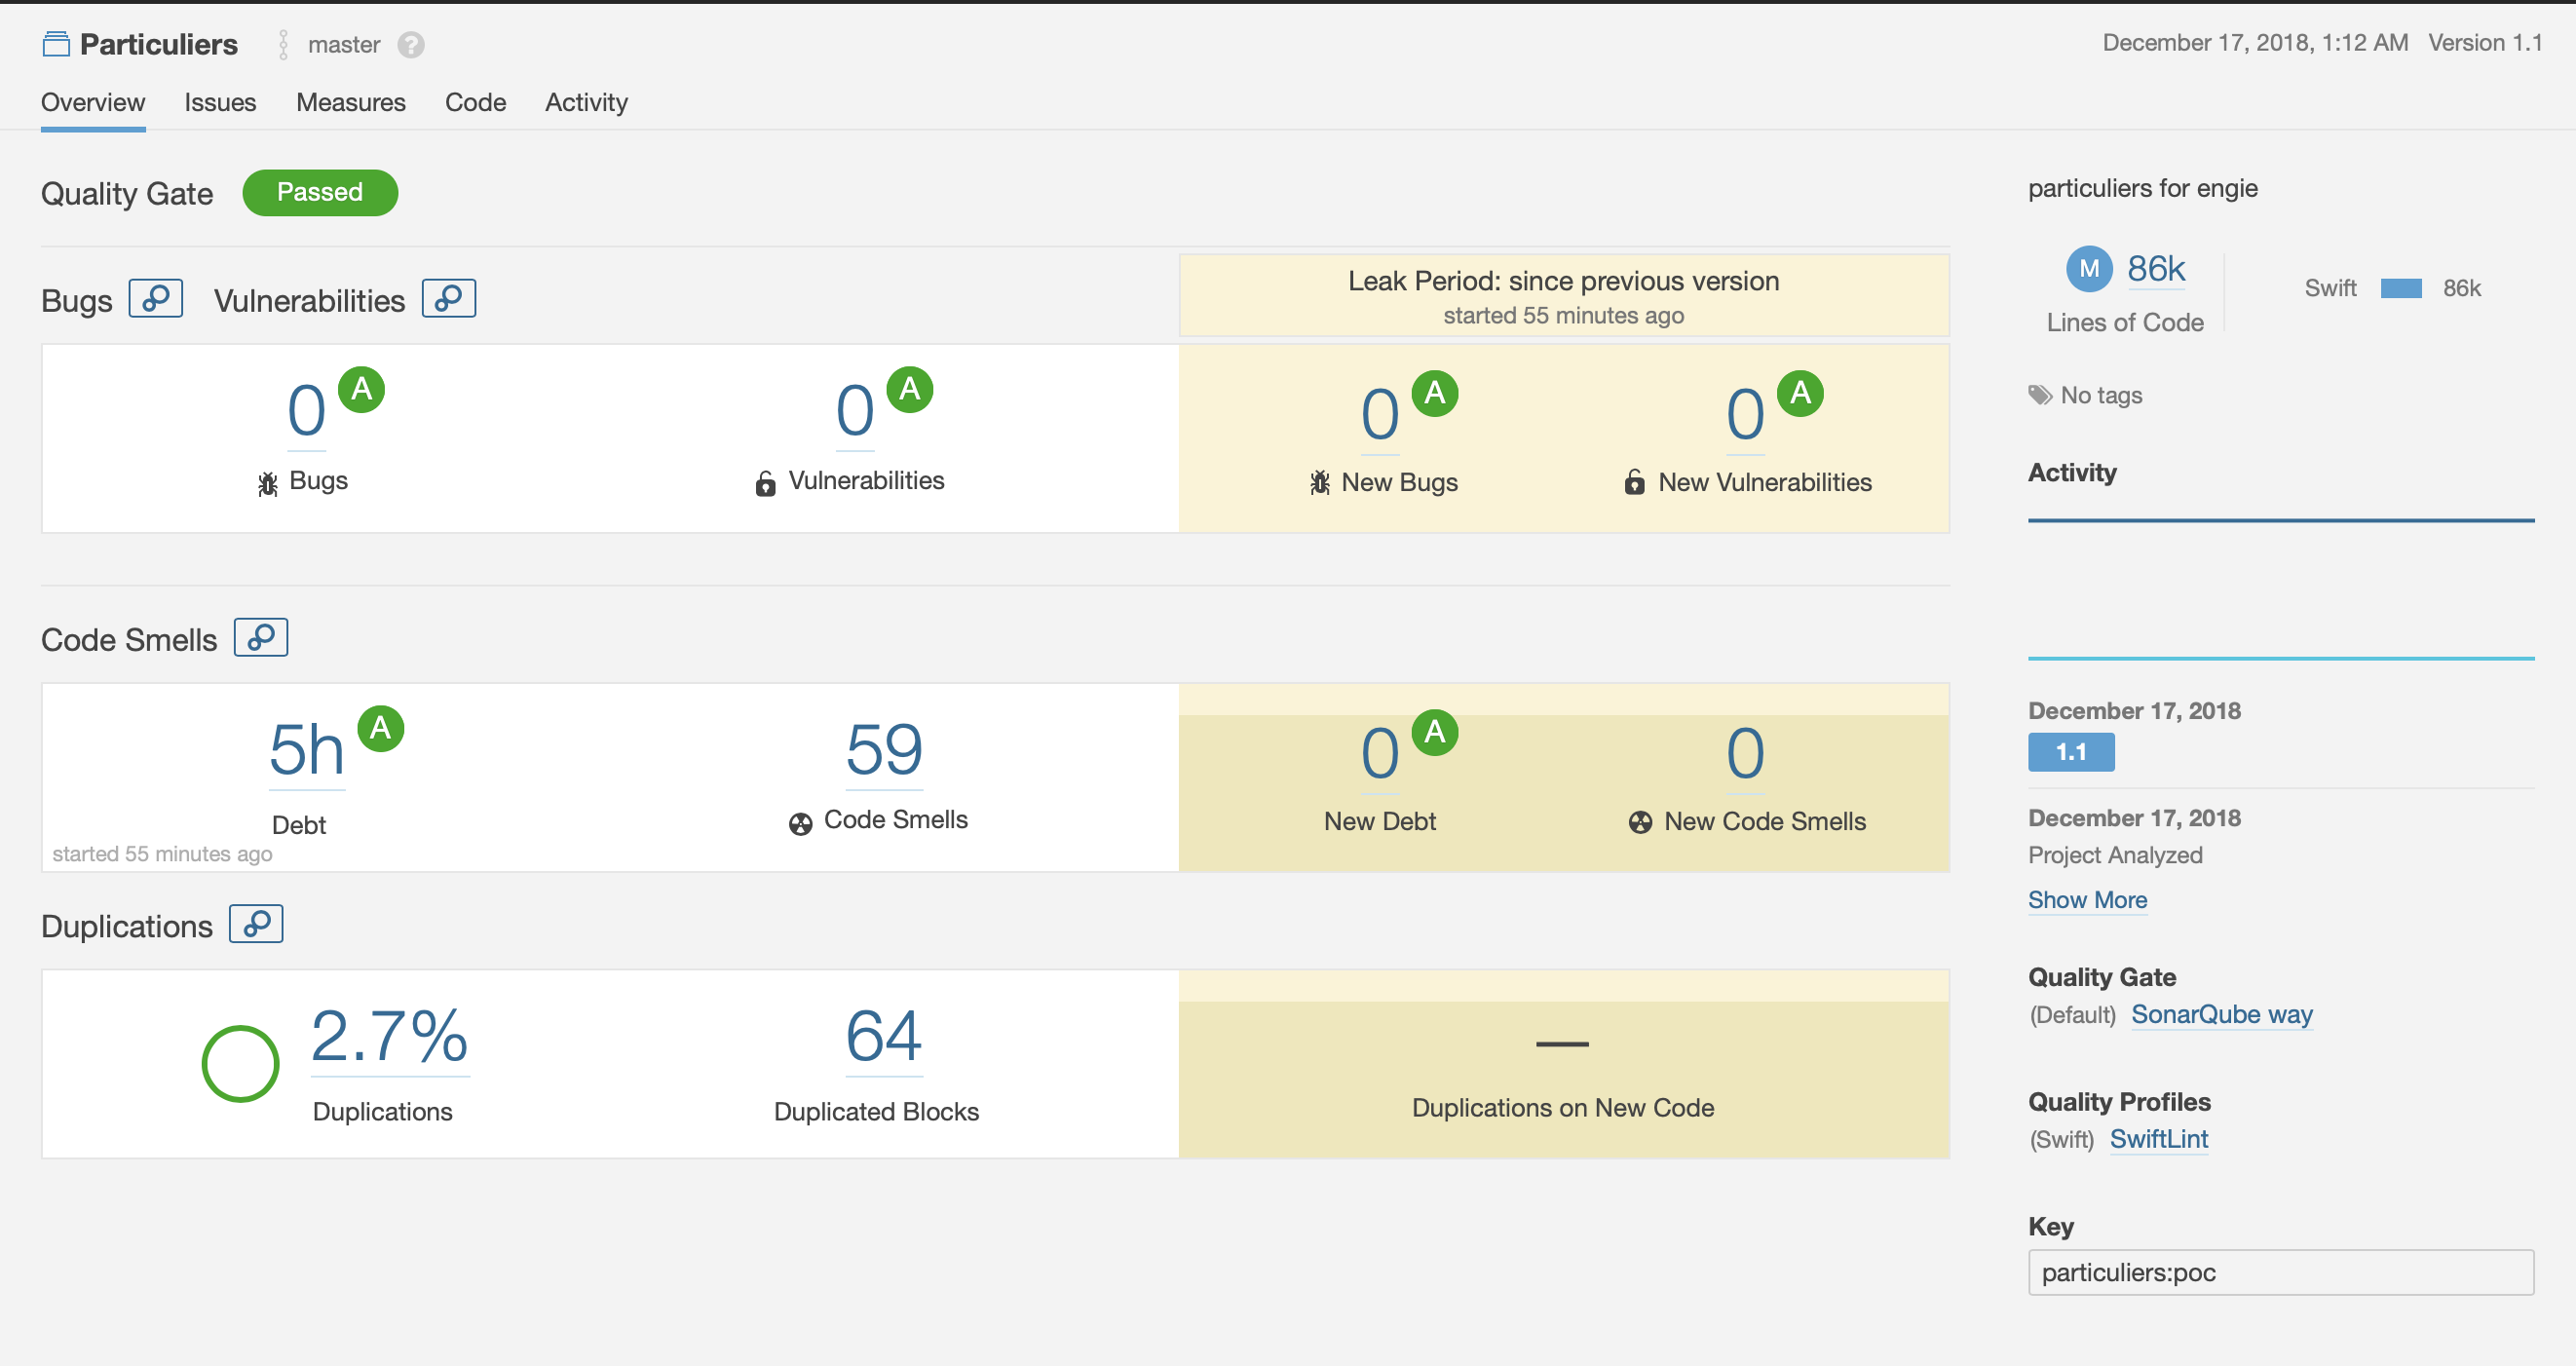Click the project icon beside Particuliers
2576x1366 pixels.
57,43
